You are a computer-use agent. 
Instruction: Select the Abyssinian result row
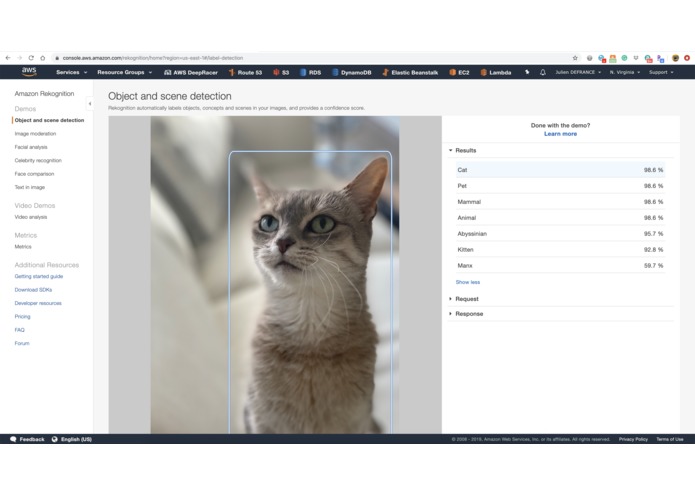(x=560, y=233)
